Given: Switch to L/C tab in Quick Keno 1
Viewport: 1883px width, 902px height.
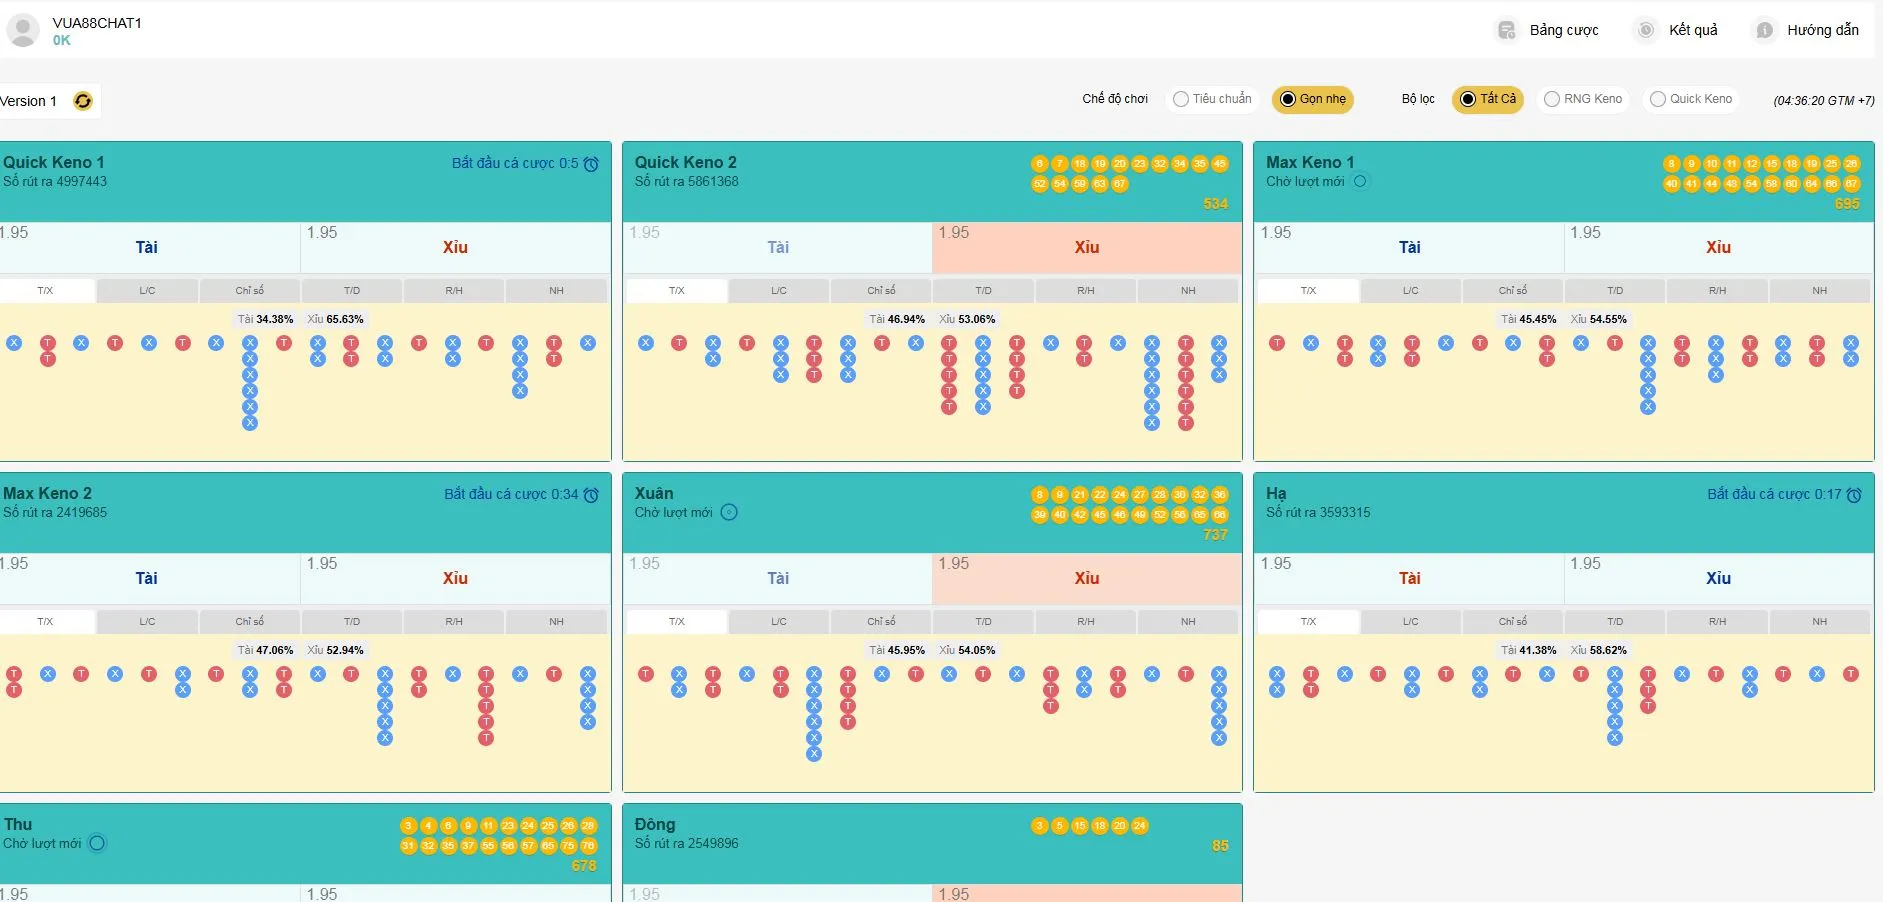Looking at the screenshot, I should (147, 291).
